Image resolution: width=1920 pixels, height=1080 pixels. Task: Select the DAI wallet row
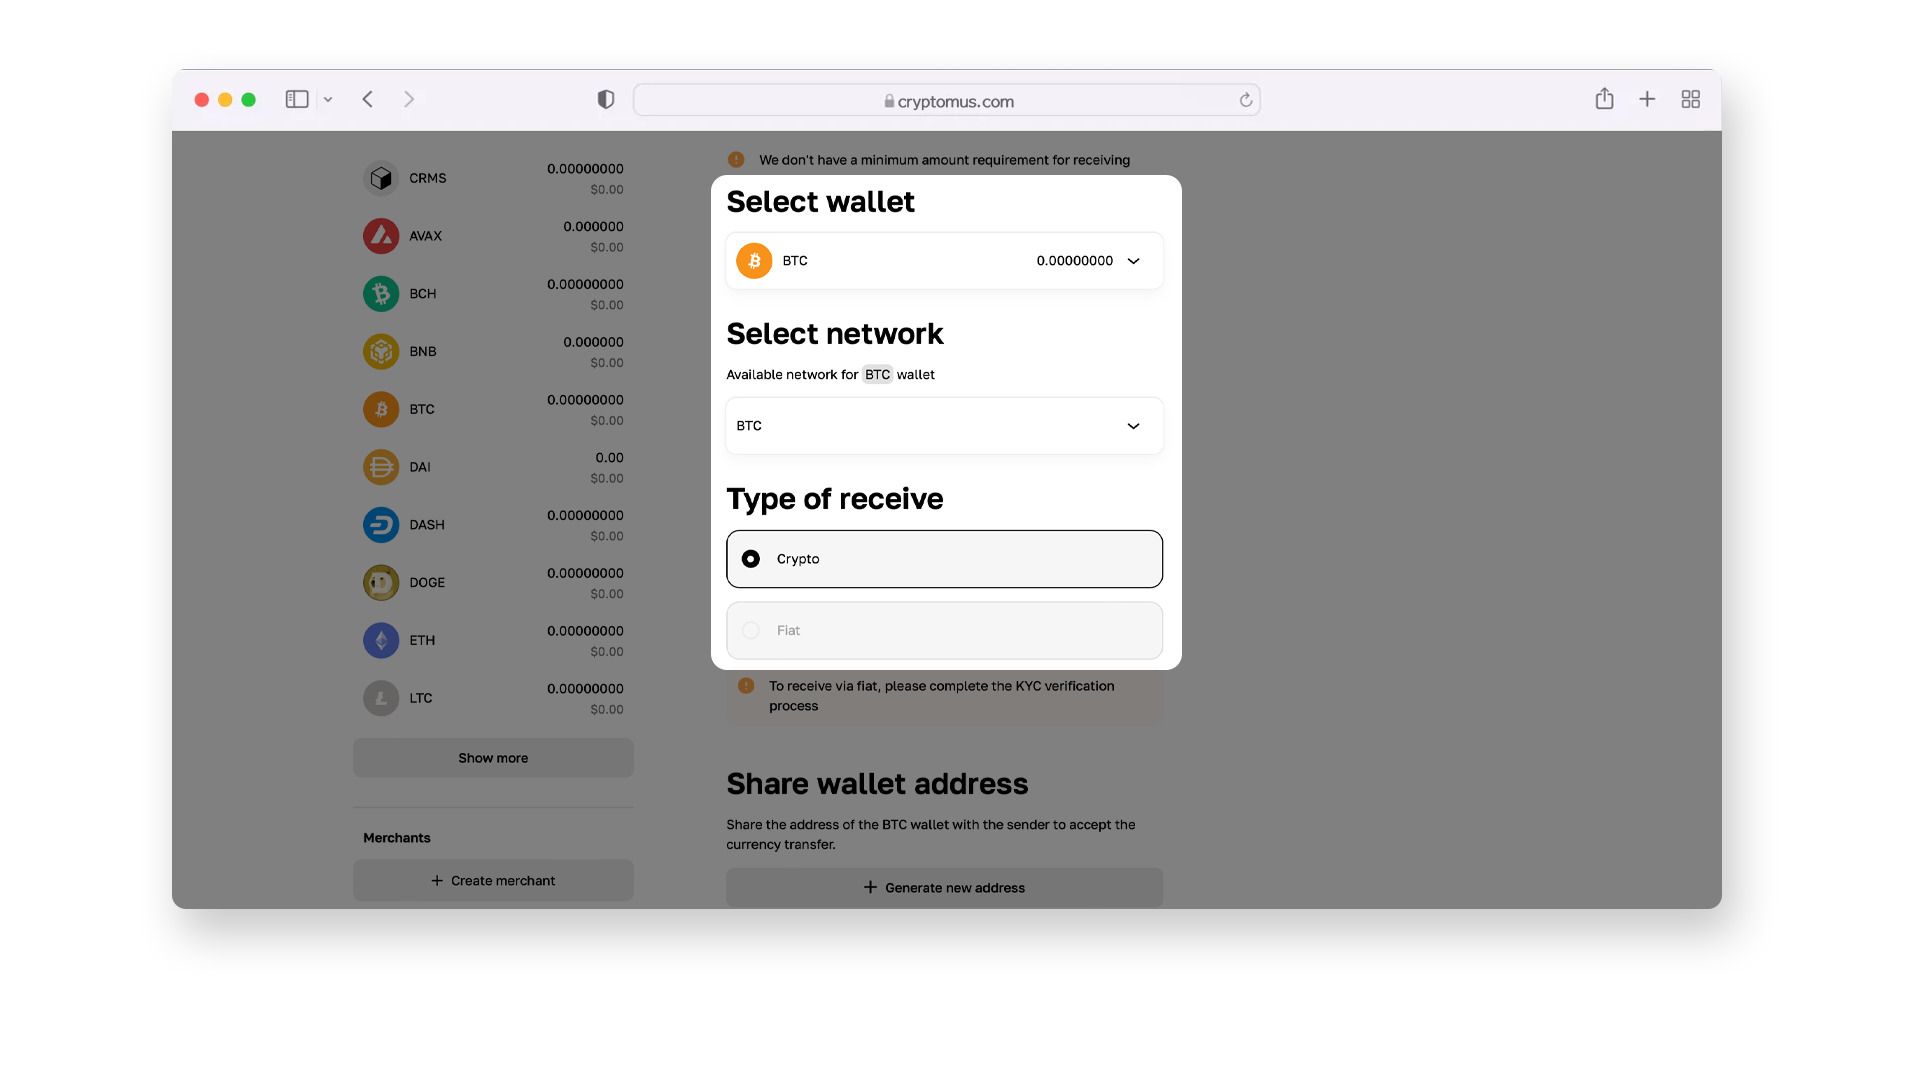pyautogui.click(x=493, y=468)
